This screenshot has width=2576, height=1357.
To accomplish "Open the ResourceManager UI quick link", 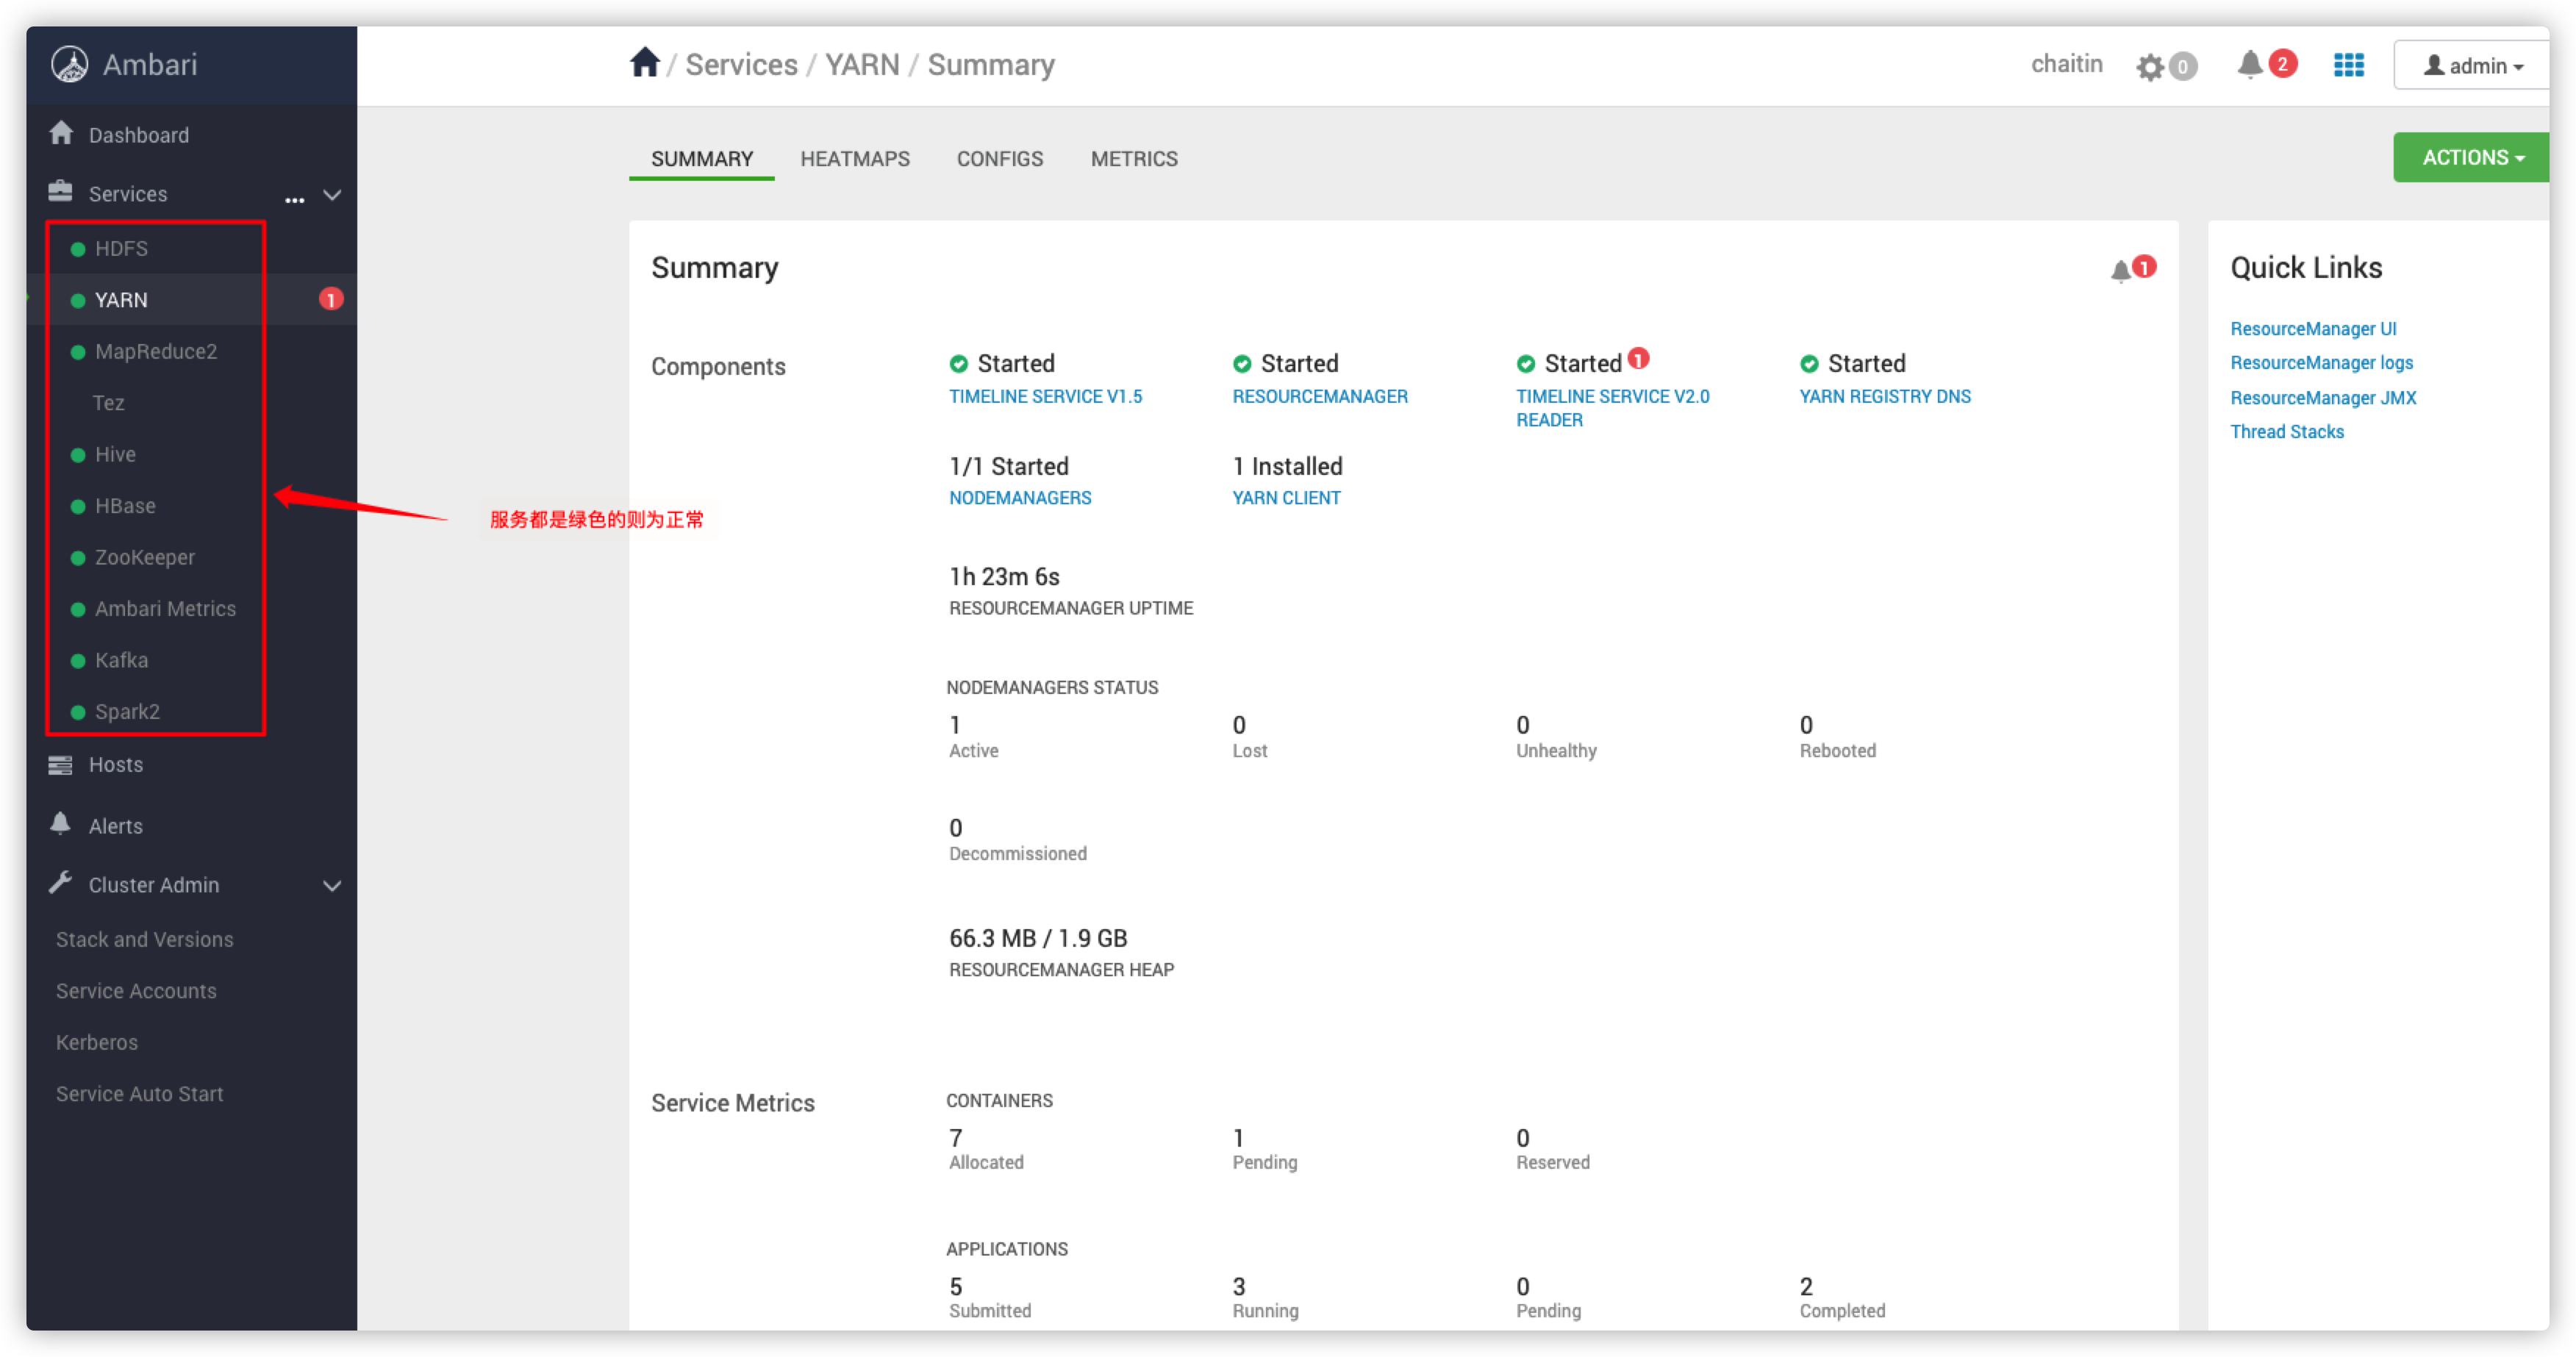I will tap(2313, 329).
